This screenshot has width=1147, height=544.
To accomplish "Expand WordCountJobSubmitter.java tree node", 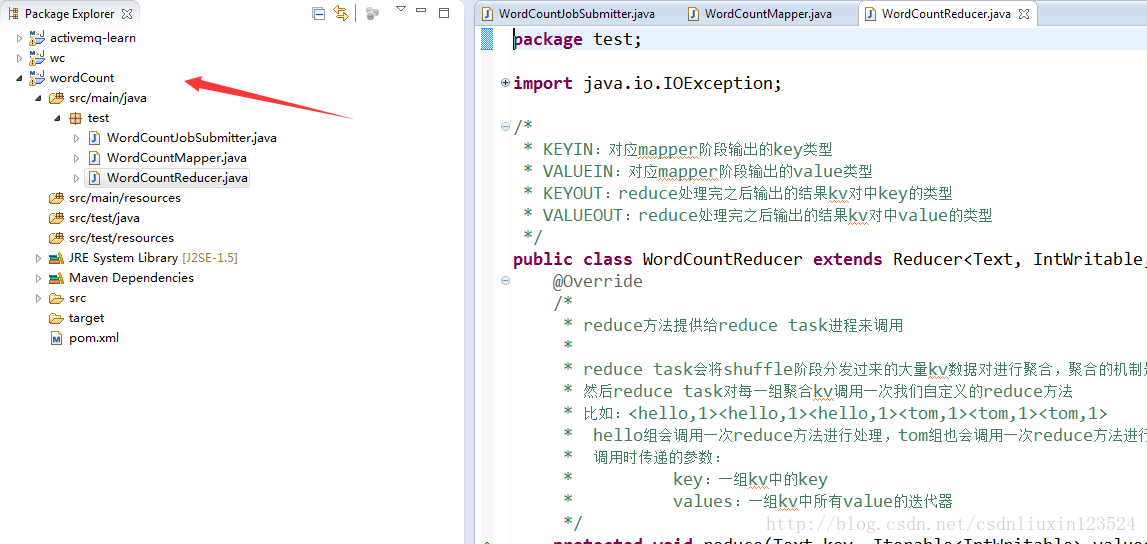I will [x=77, y=137].
